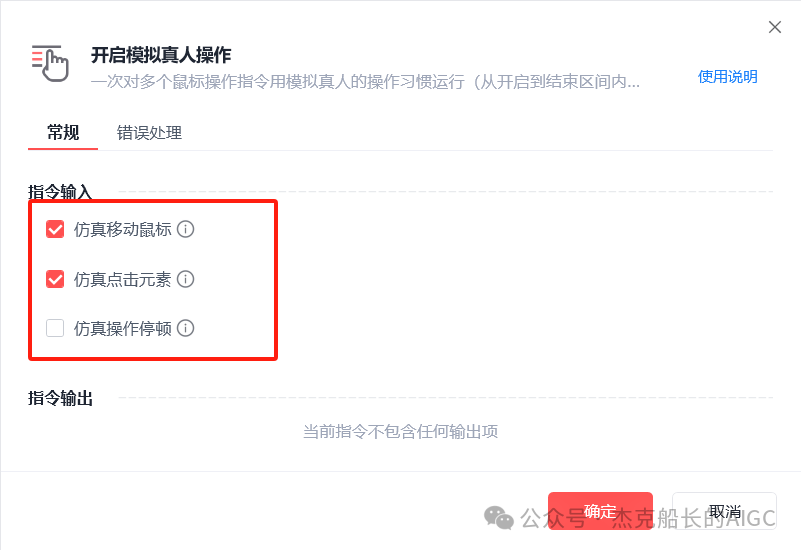Click the 当前指令不包含任何输出项 placeholder text
This screenshot has height=550, width=801.
pos(400,432)
